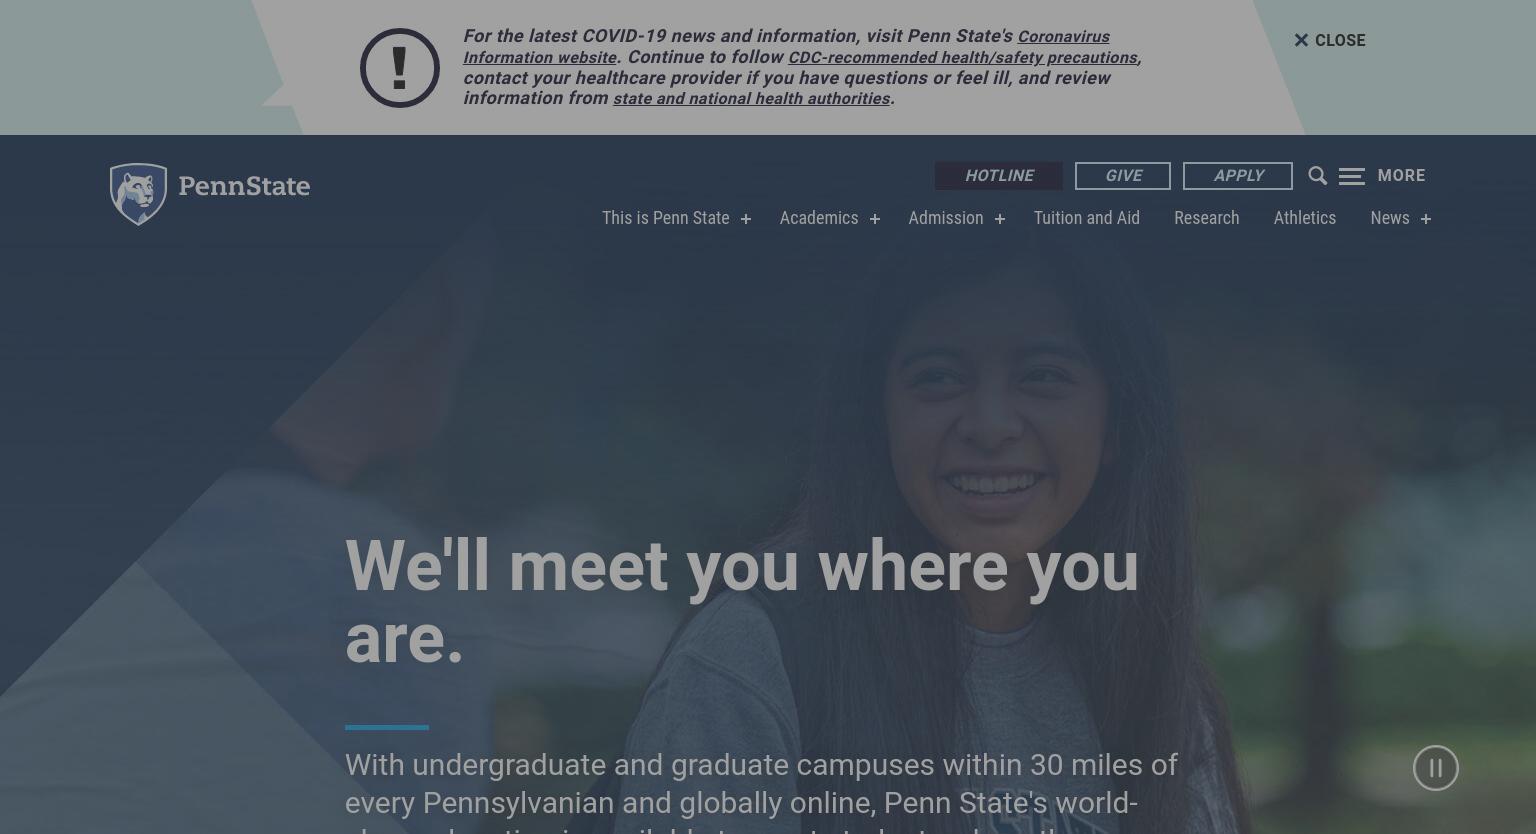Viewport: 1536px width, 834px height.
Task: Click the Penn State shield logo
Action: click(x=138, y=194)
